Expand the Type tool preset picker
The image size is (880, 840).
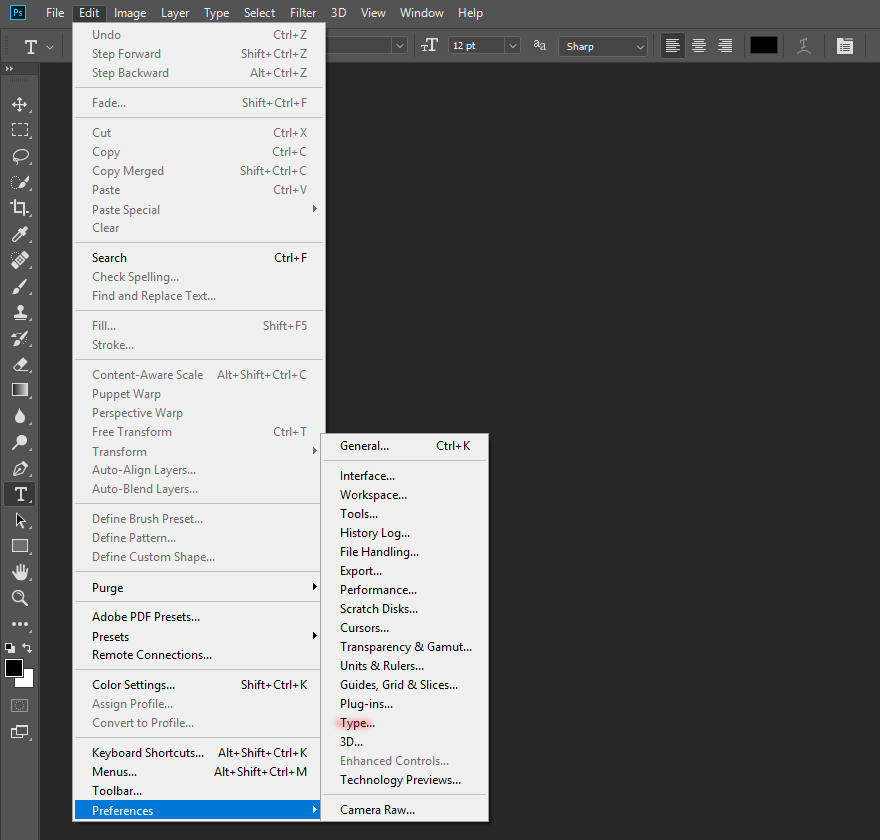pyautogui.click(x=50, y=47)
